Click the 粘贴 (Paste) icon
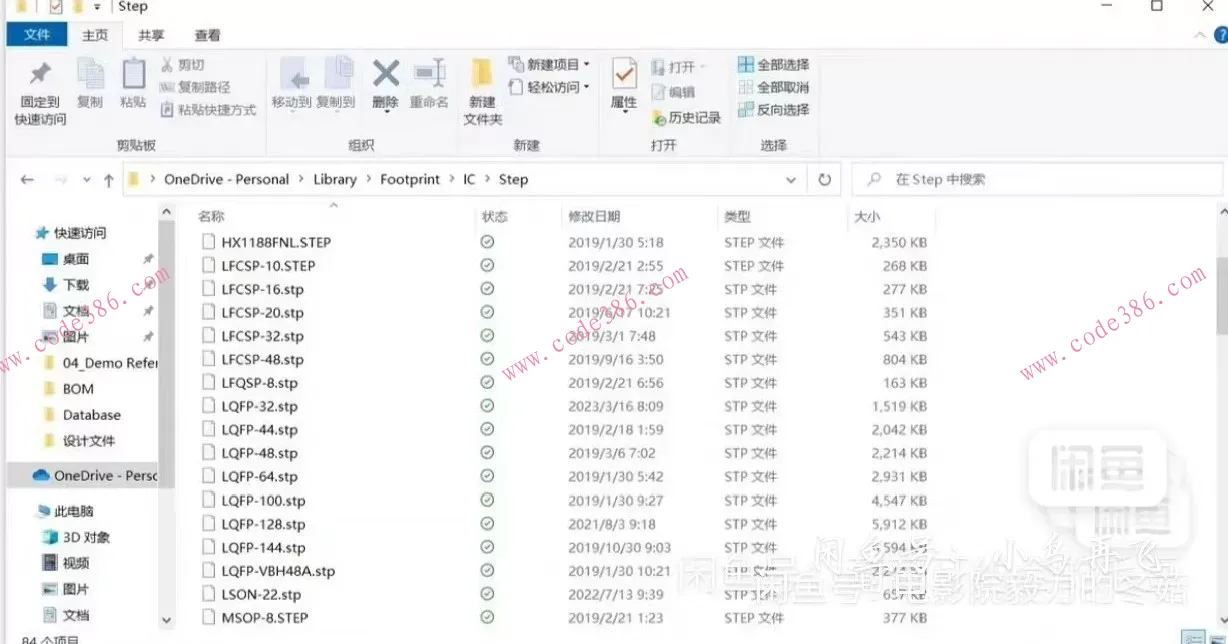Screen dimensions: 1228x644 133,87
